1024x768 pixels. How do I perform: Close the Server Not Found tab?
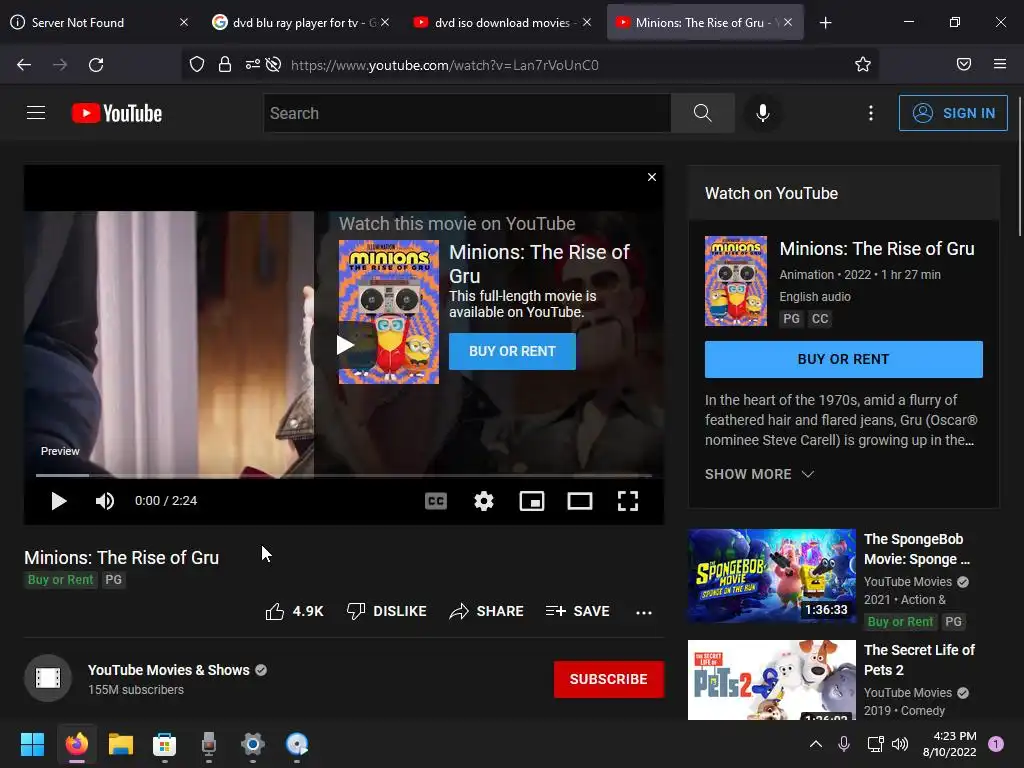click(184, 23)
